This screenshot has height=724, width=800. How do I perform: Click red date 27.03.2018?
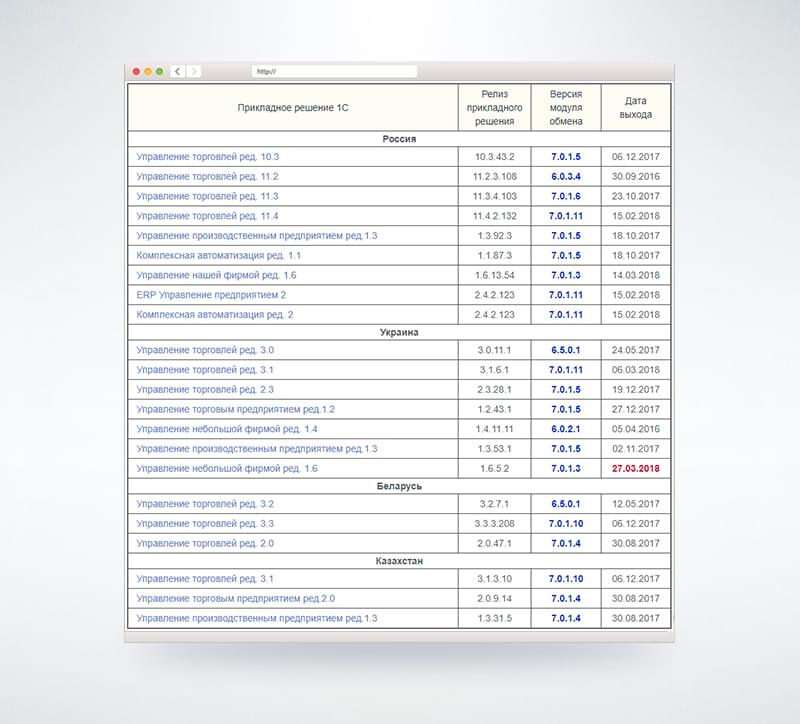coord(636,468)
